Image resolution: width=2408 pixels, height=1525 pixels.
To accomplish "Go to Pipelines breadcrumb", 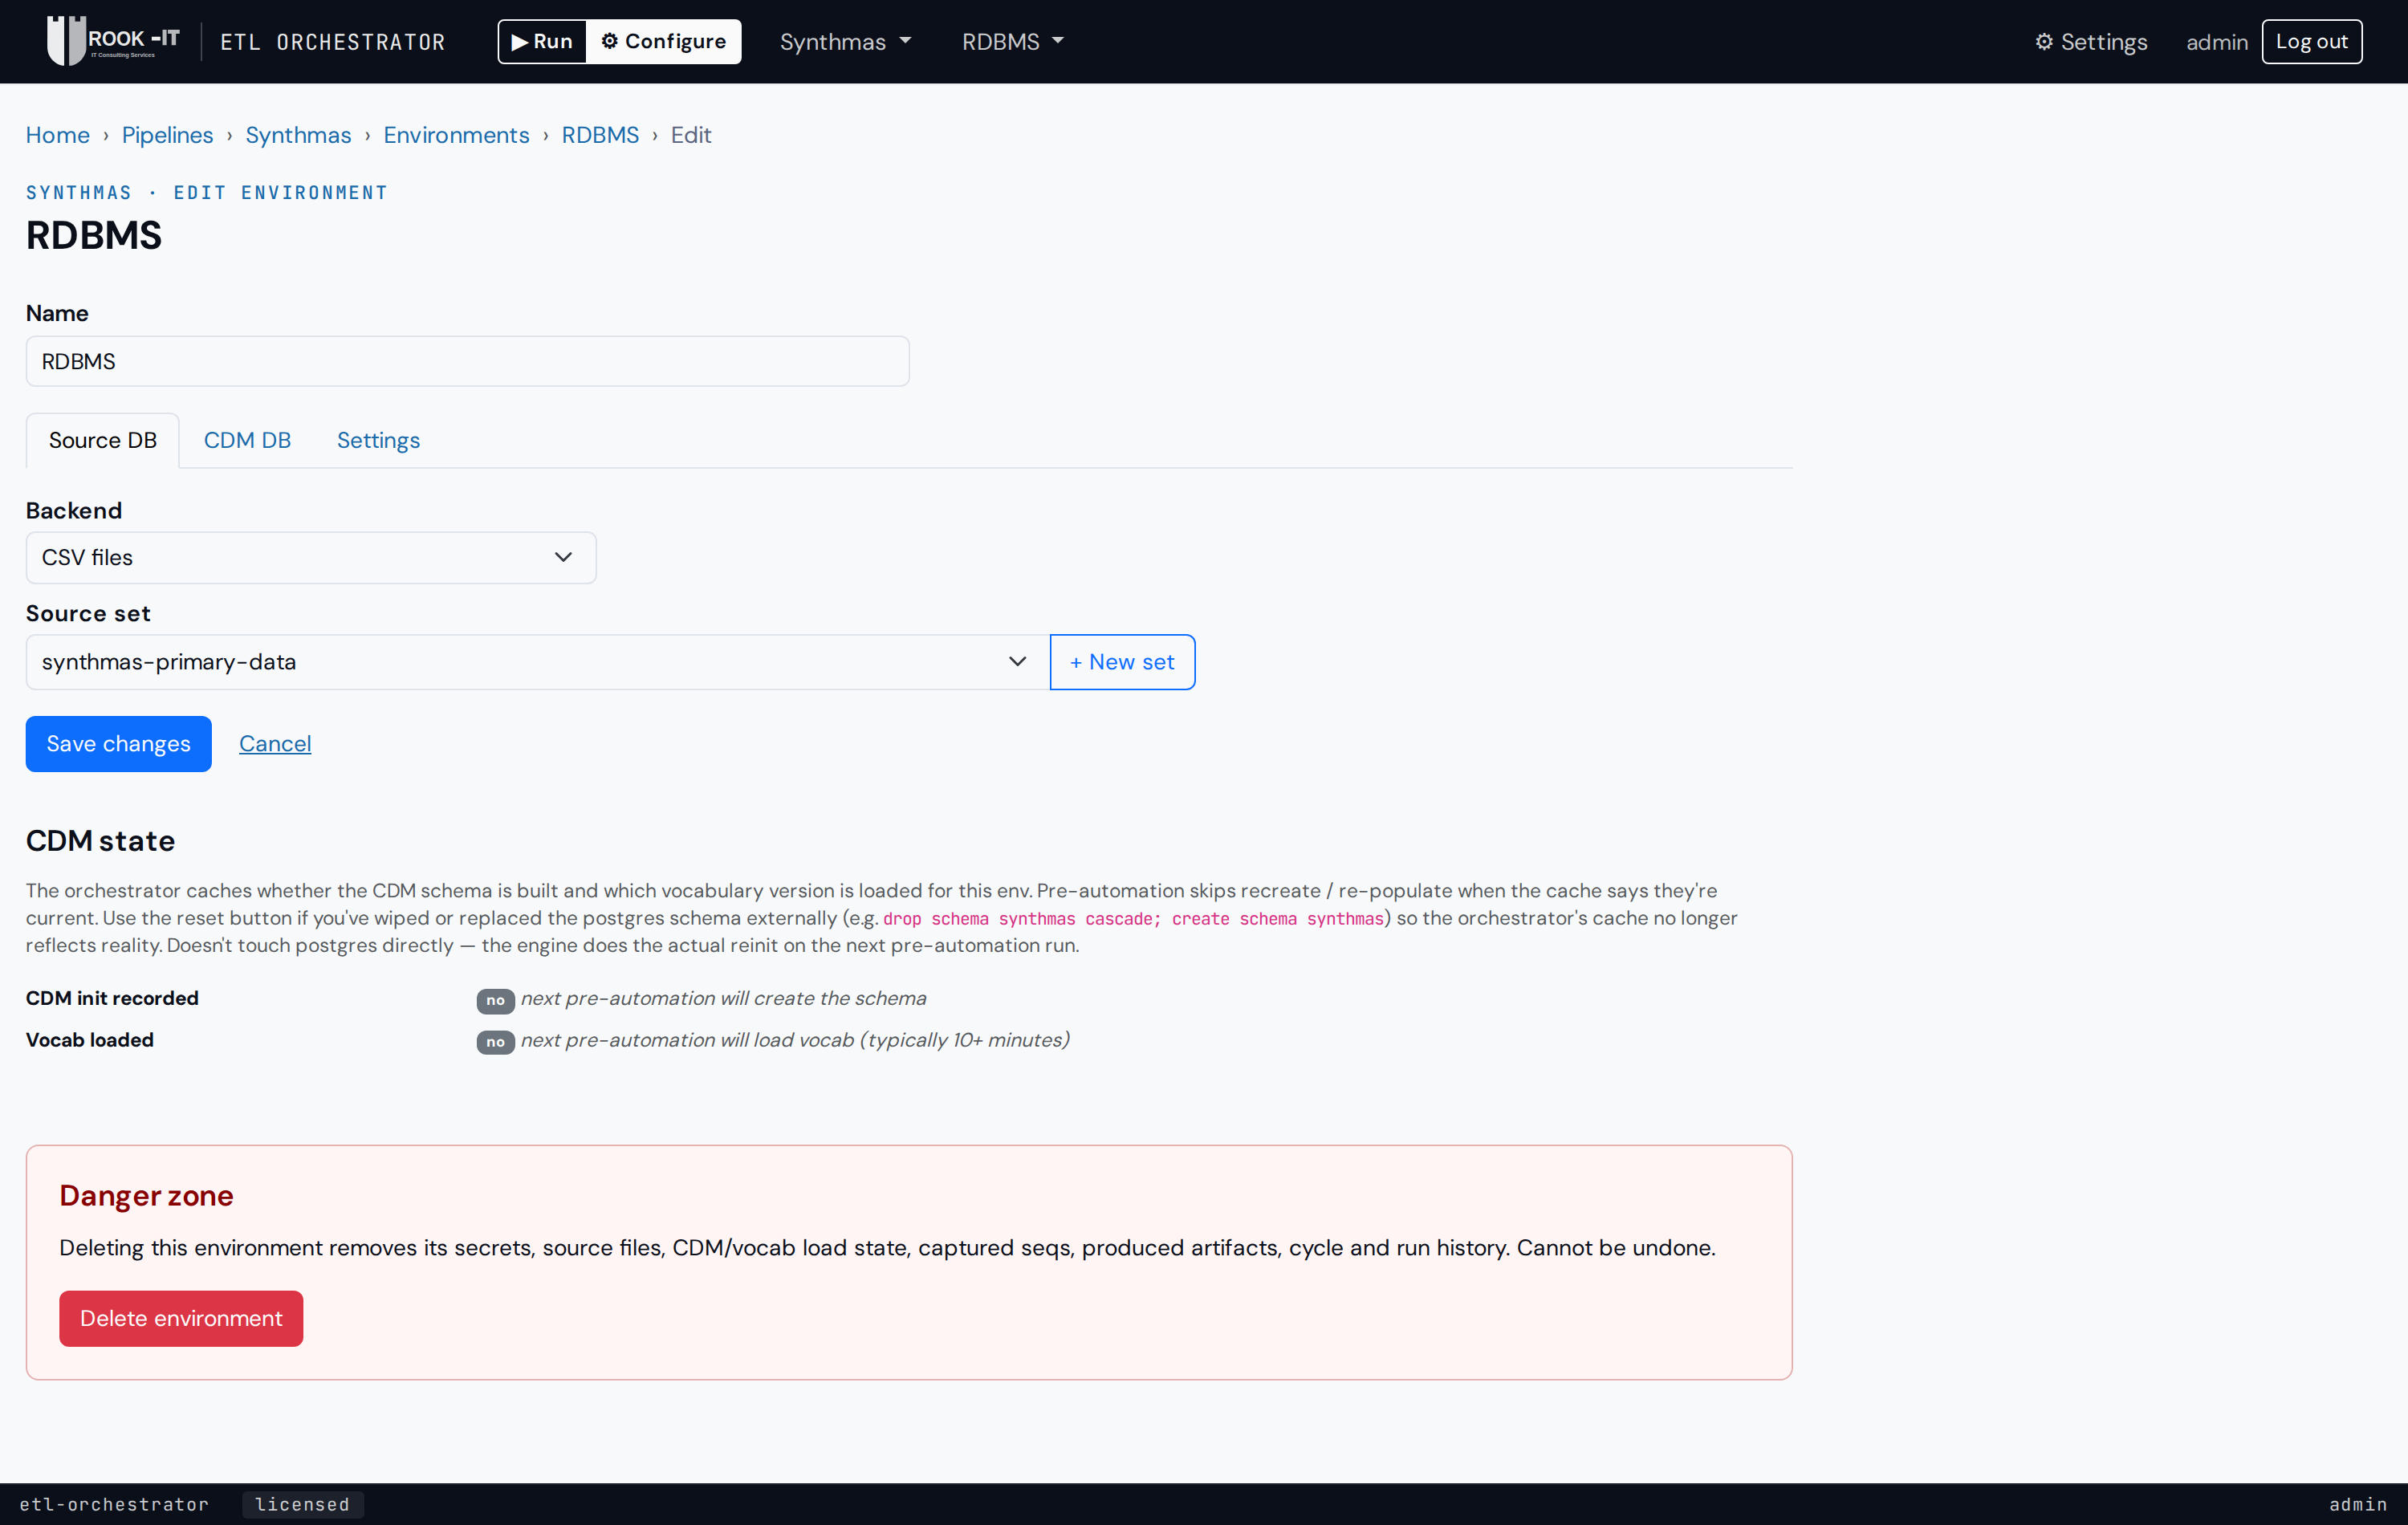I will pyautogui.click(x=168, y=135).
